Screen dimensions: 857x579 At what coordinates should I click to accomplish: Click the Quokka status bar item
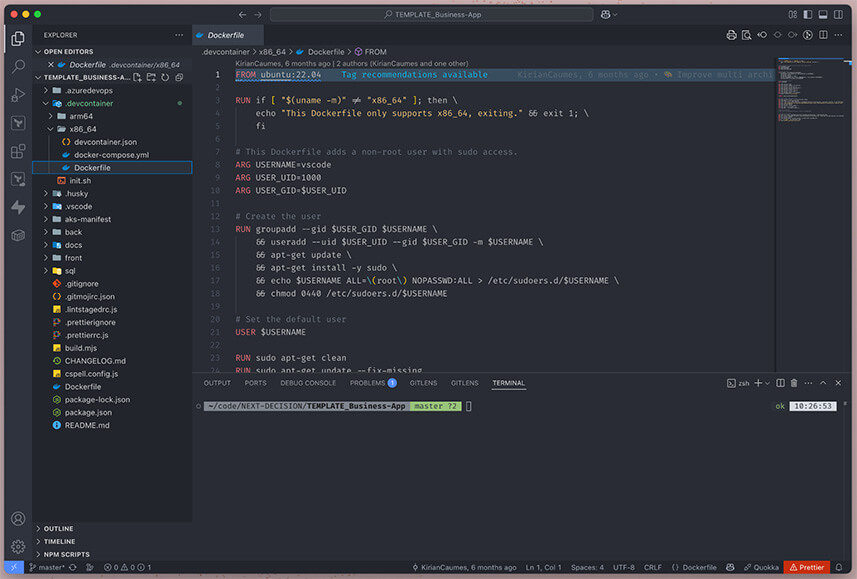point(765,567)
